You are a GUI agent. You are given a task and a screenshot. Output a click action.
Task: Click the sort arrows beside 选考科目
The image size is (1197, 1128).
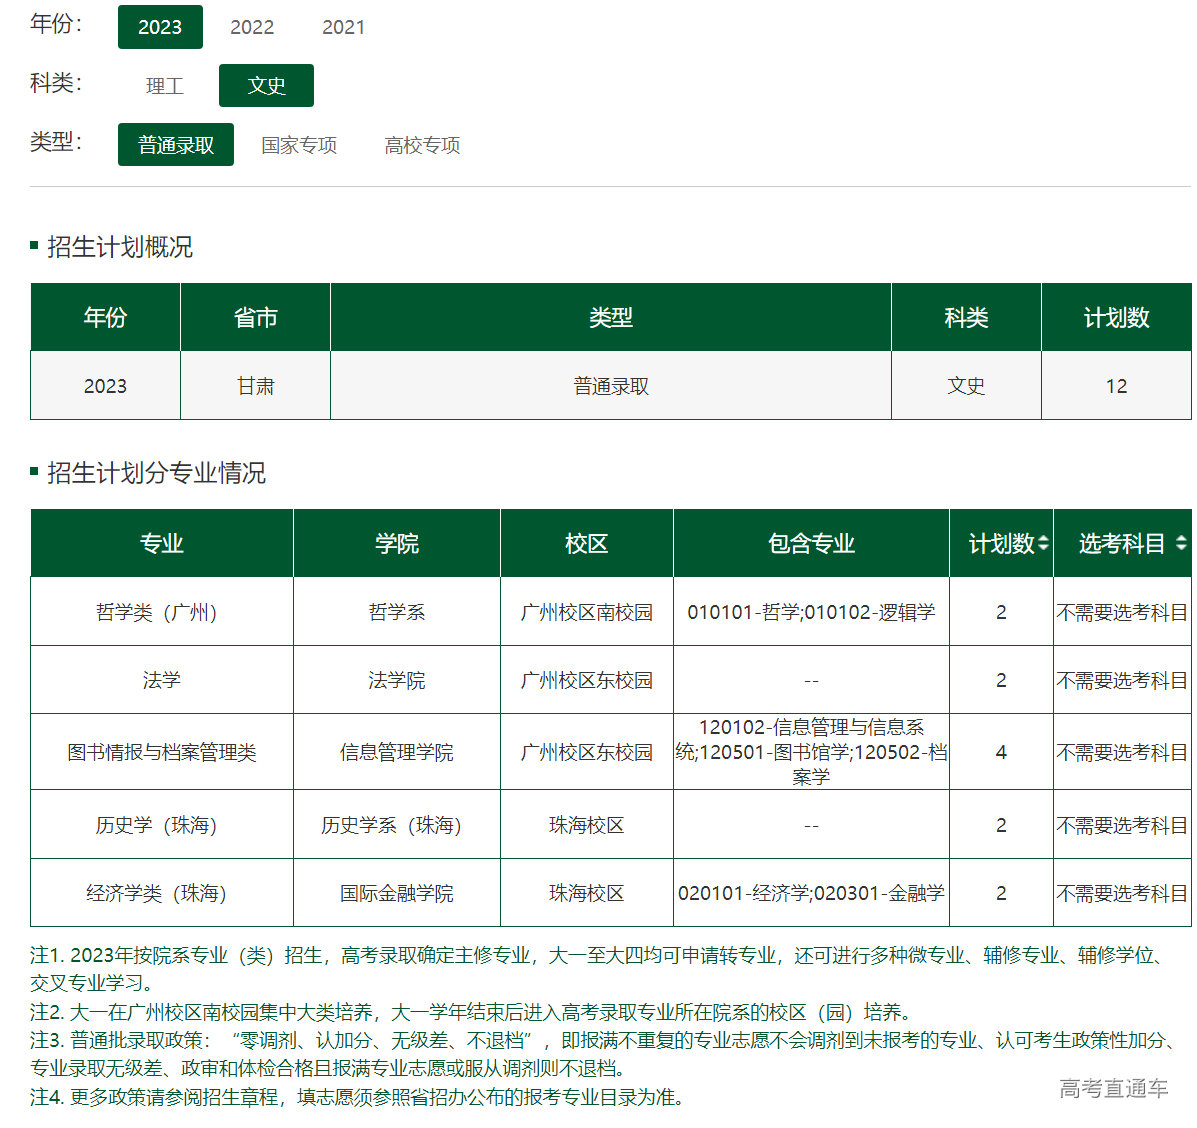pos(1181,543)
